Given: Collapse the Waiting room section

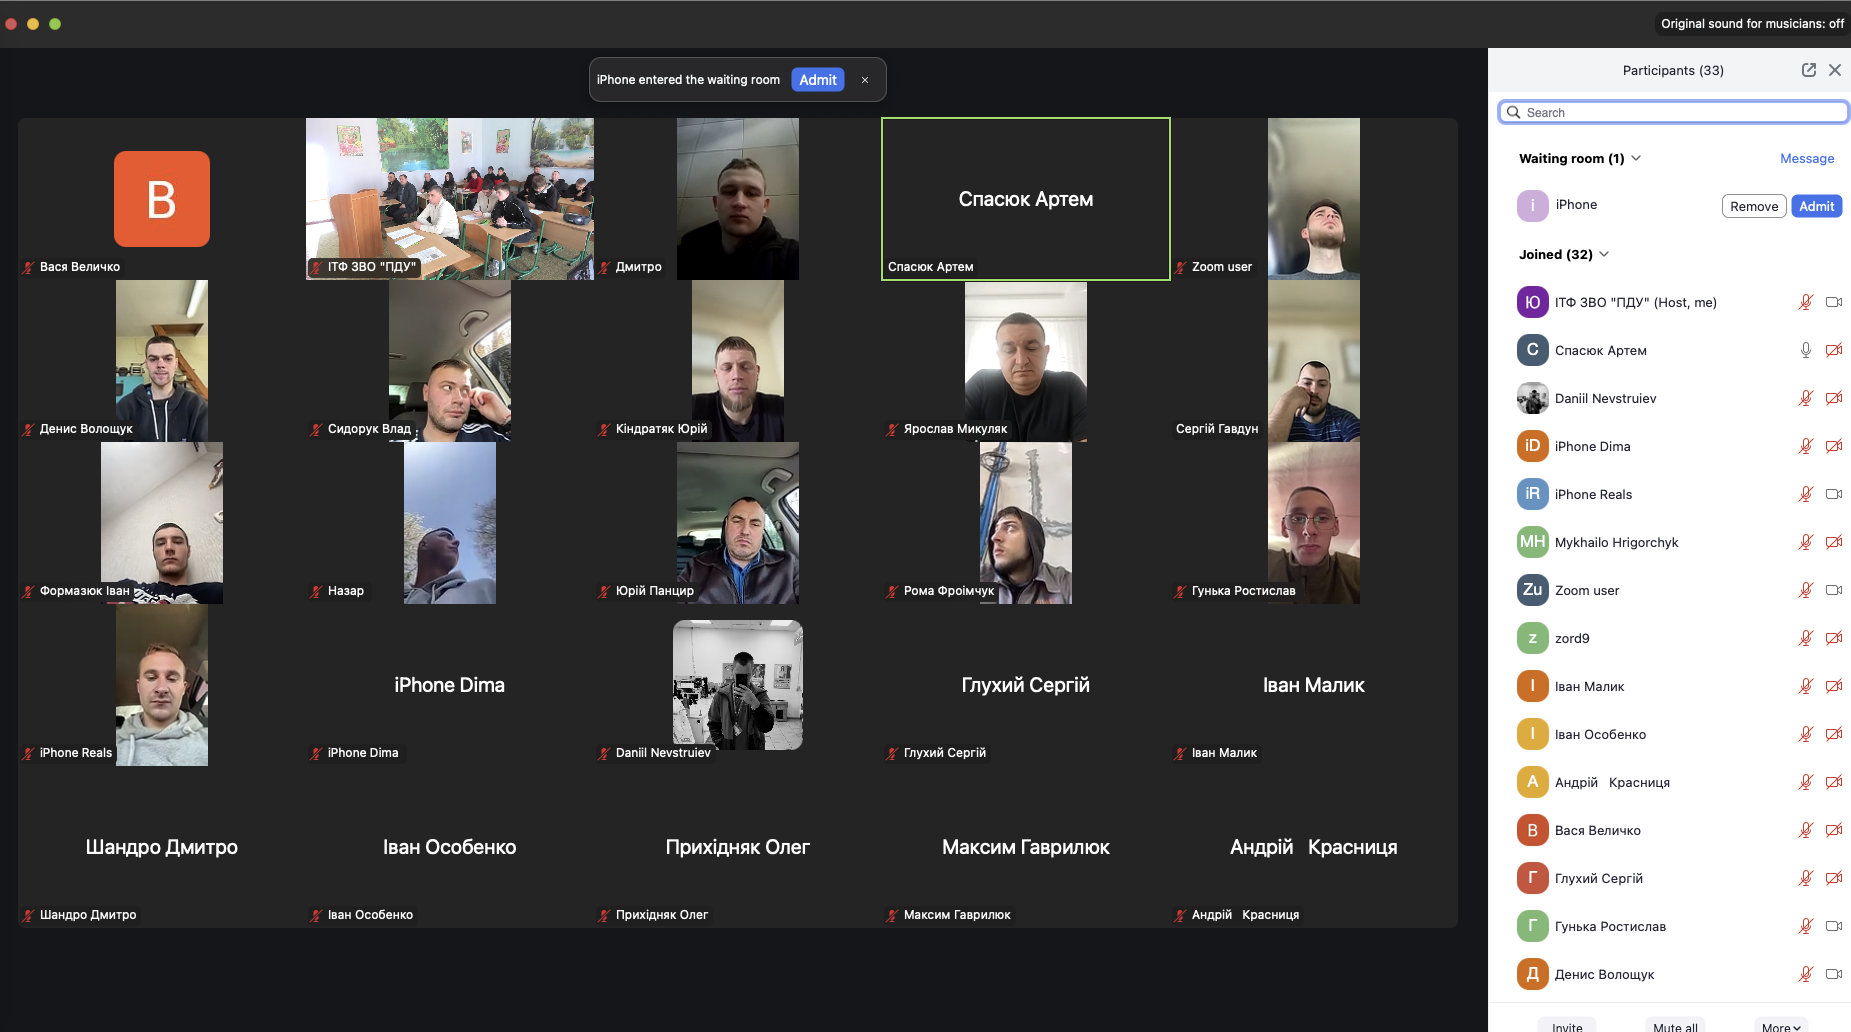Looking at the screenshot, I should tap(1636, 158).
